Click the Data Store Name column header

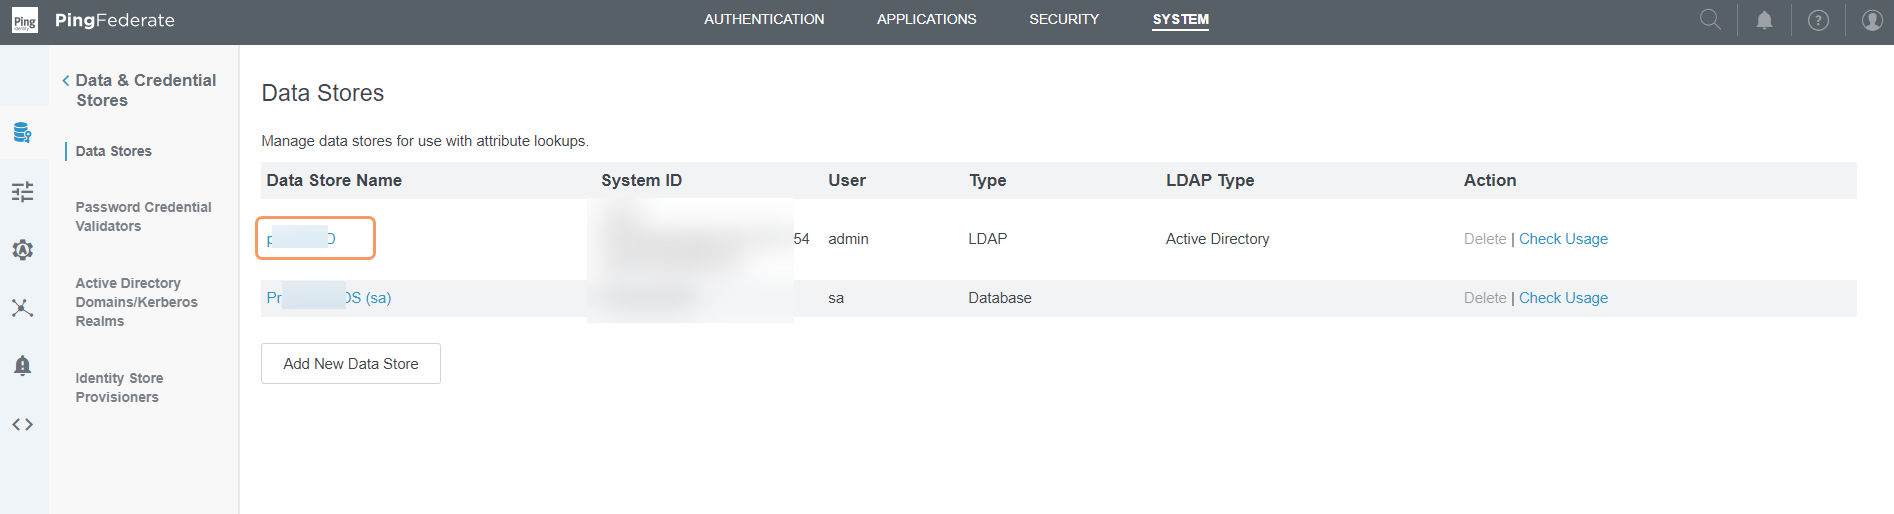point(334,180)
